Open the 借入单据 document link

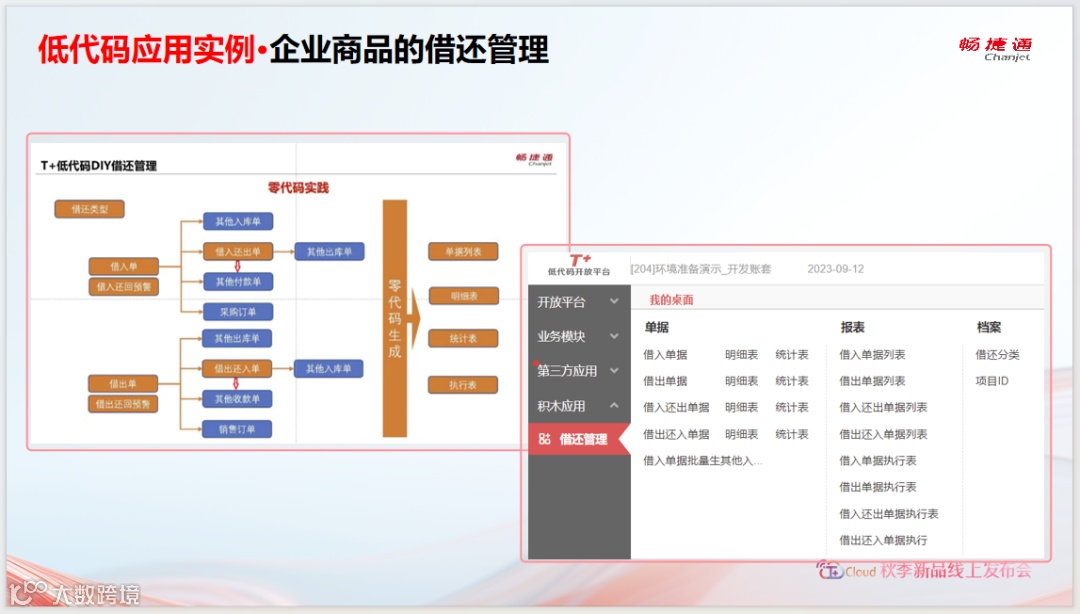pos(665,355)
